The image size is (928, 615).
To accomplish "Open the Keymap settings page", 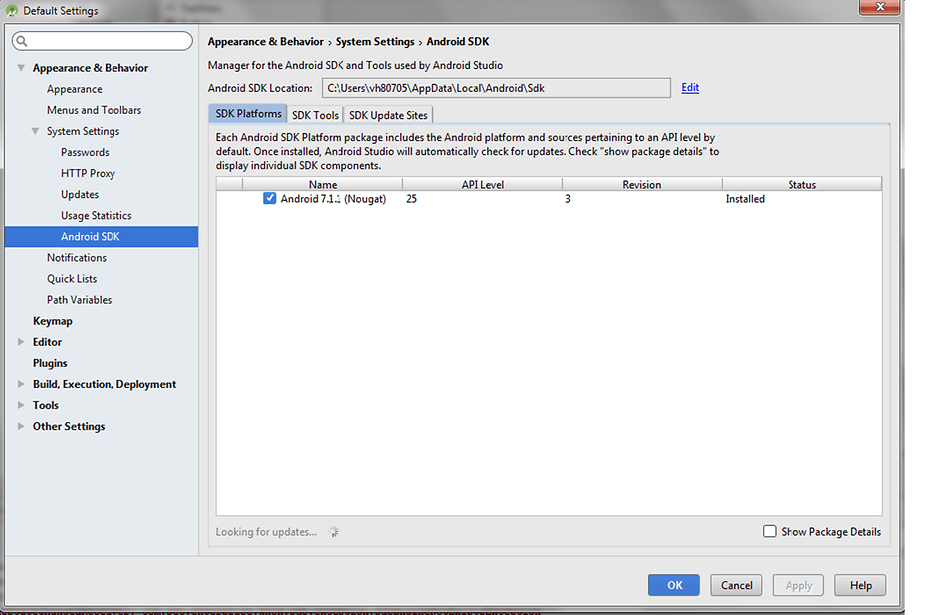I will [53, 321].
